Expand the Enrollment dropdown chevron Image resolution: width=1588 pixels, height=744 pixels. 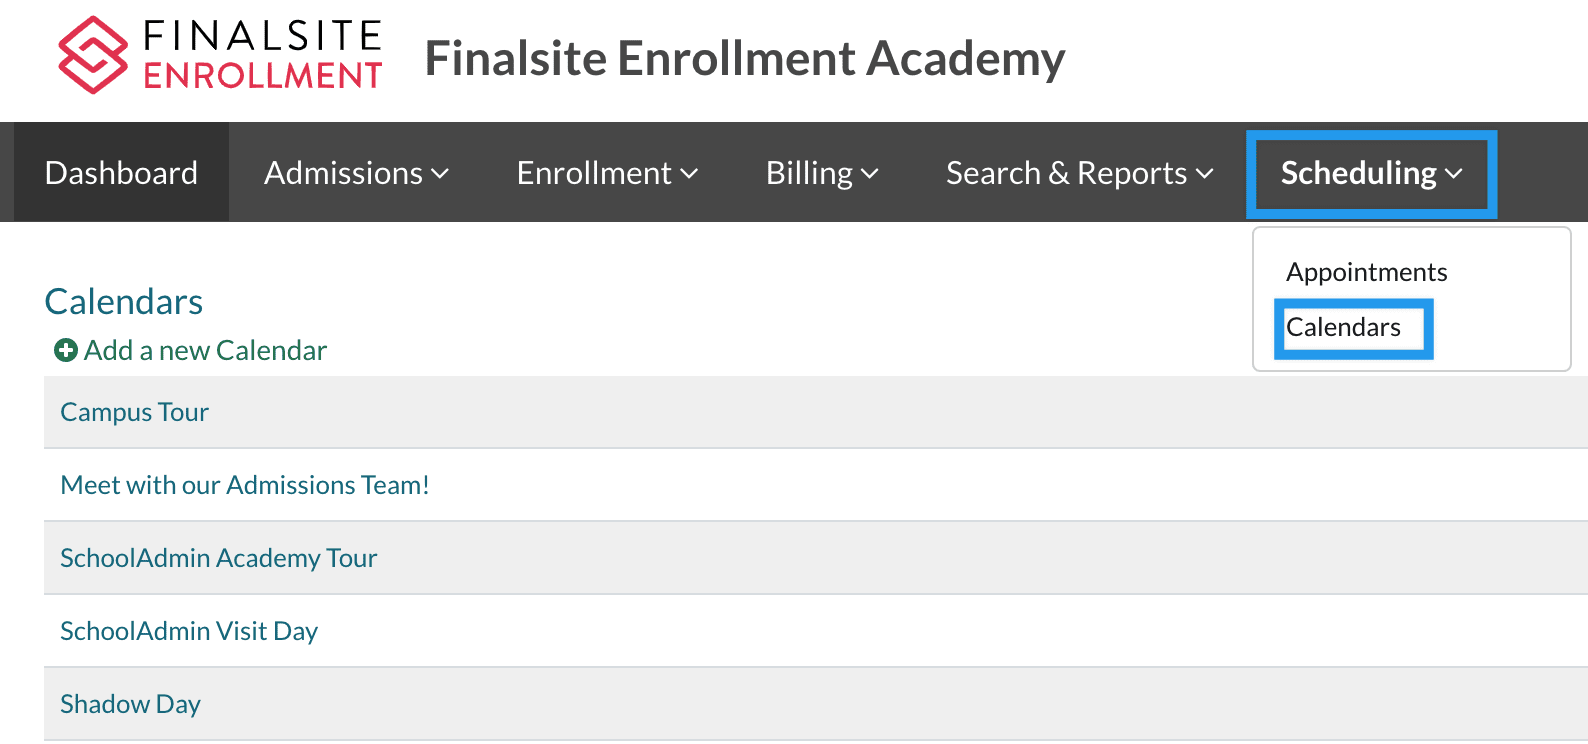coord(689,174)
